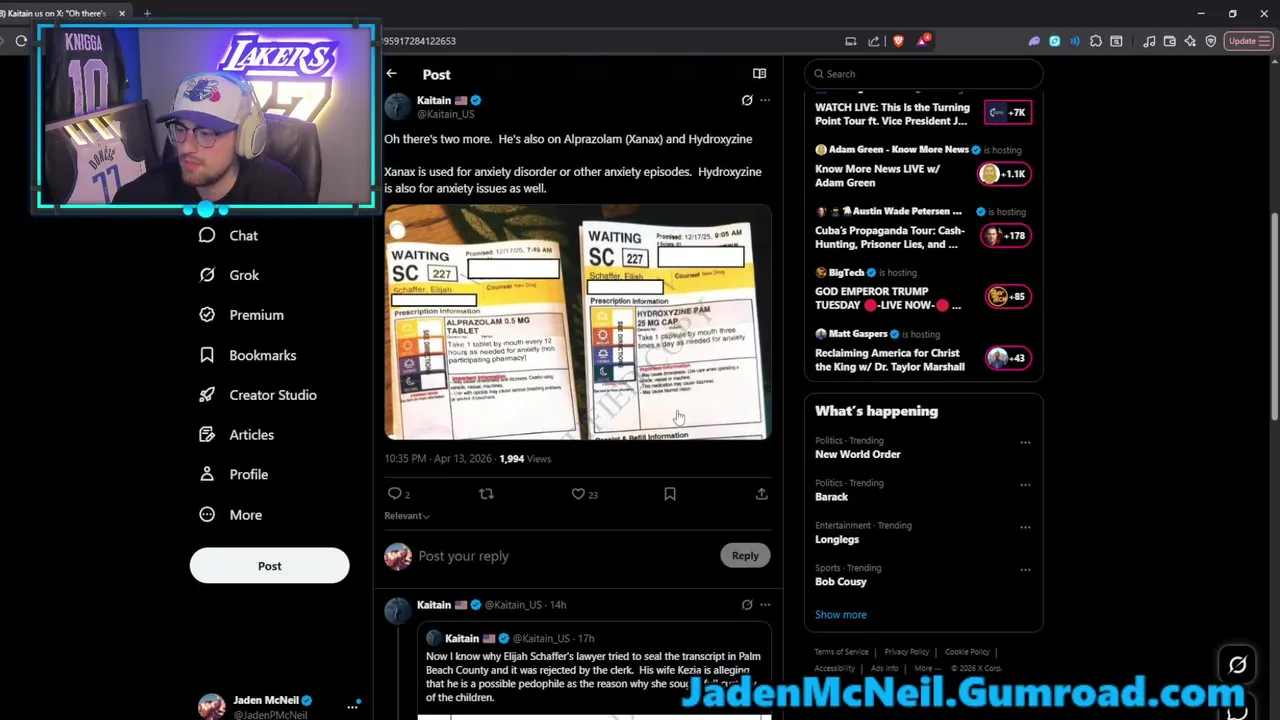1280x720 pixels.
Task: Open Terms of Service link
Action: (x=842, y=652)
